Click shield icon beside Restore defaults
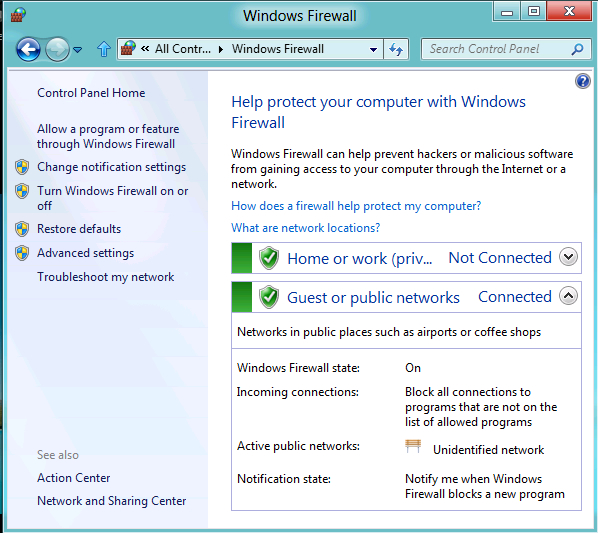This screenshot has width=598, height=533. click(22, 229)
